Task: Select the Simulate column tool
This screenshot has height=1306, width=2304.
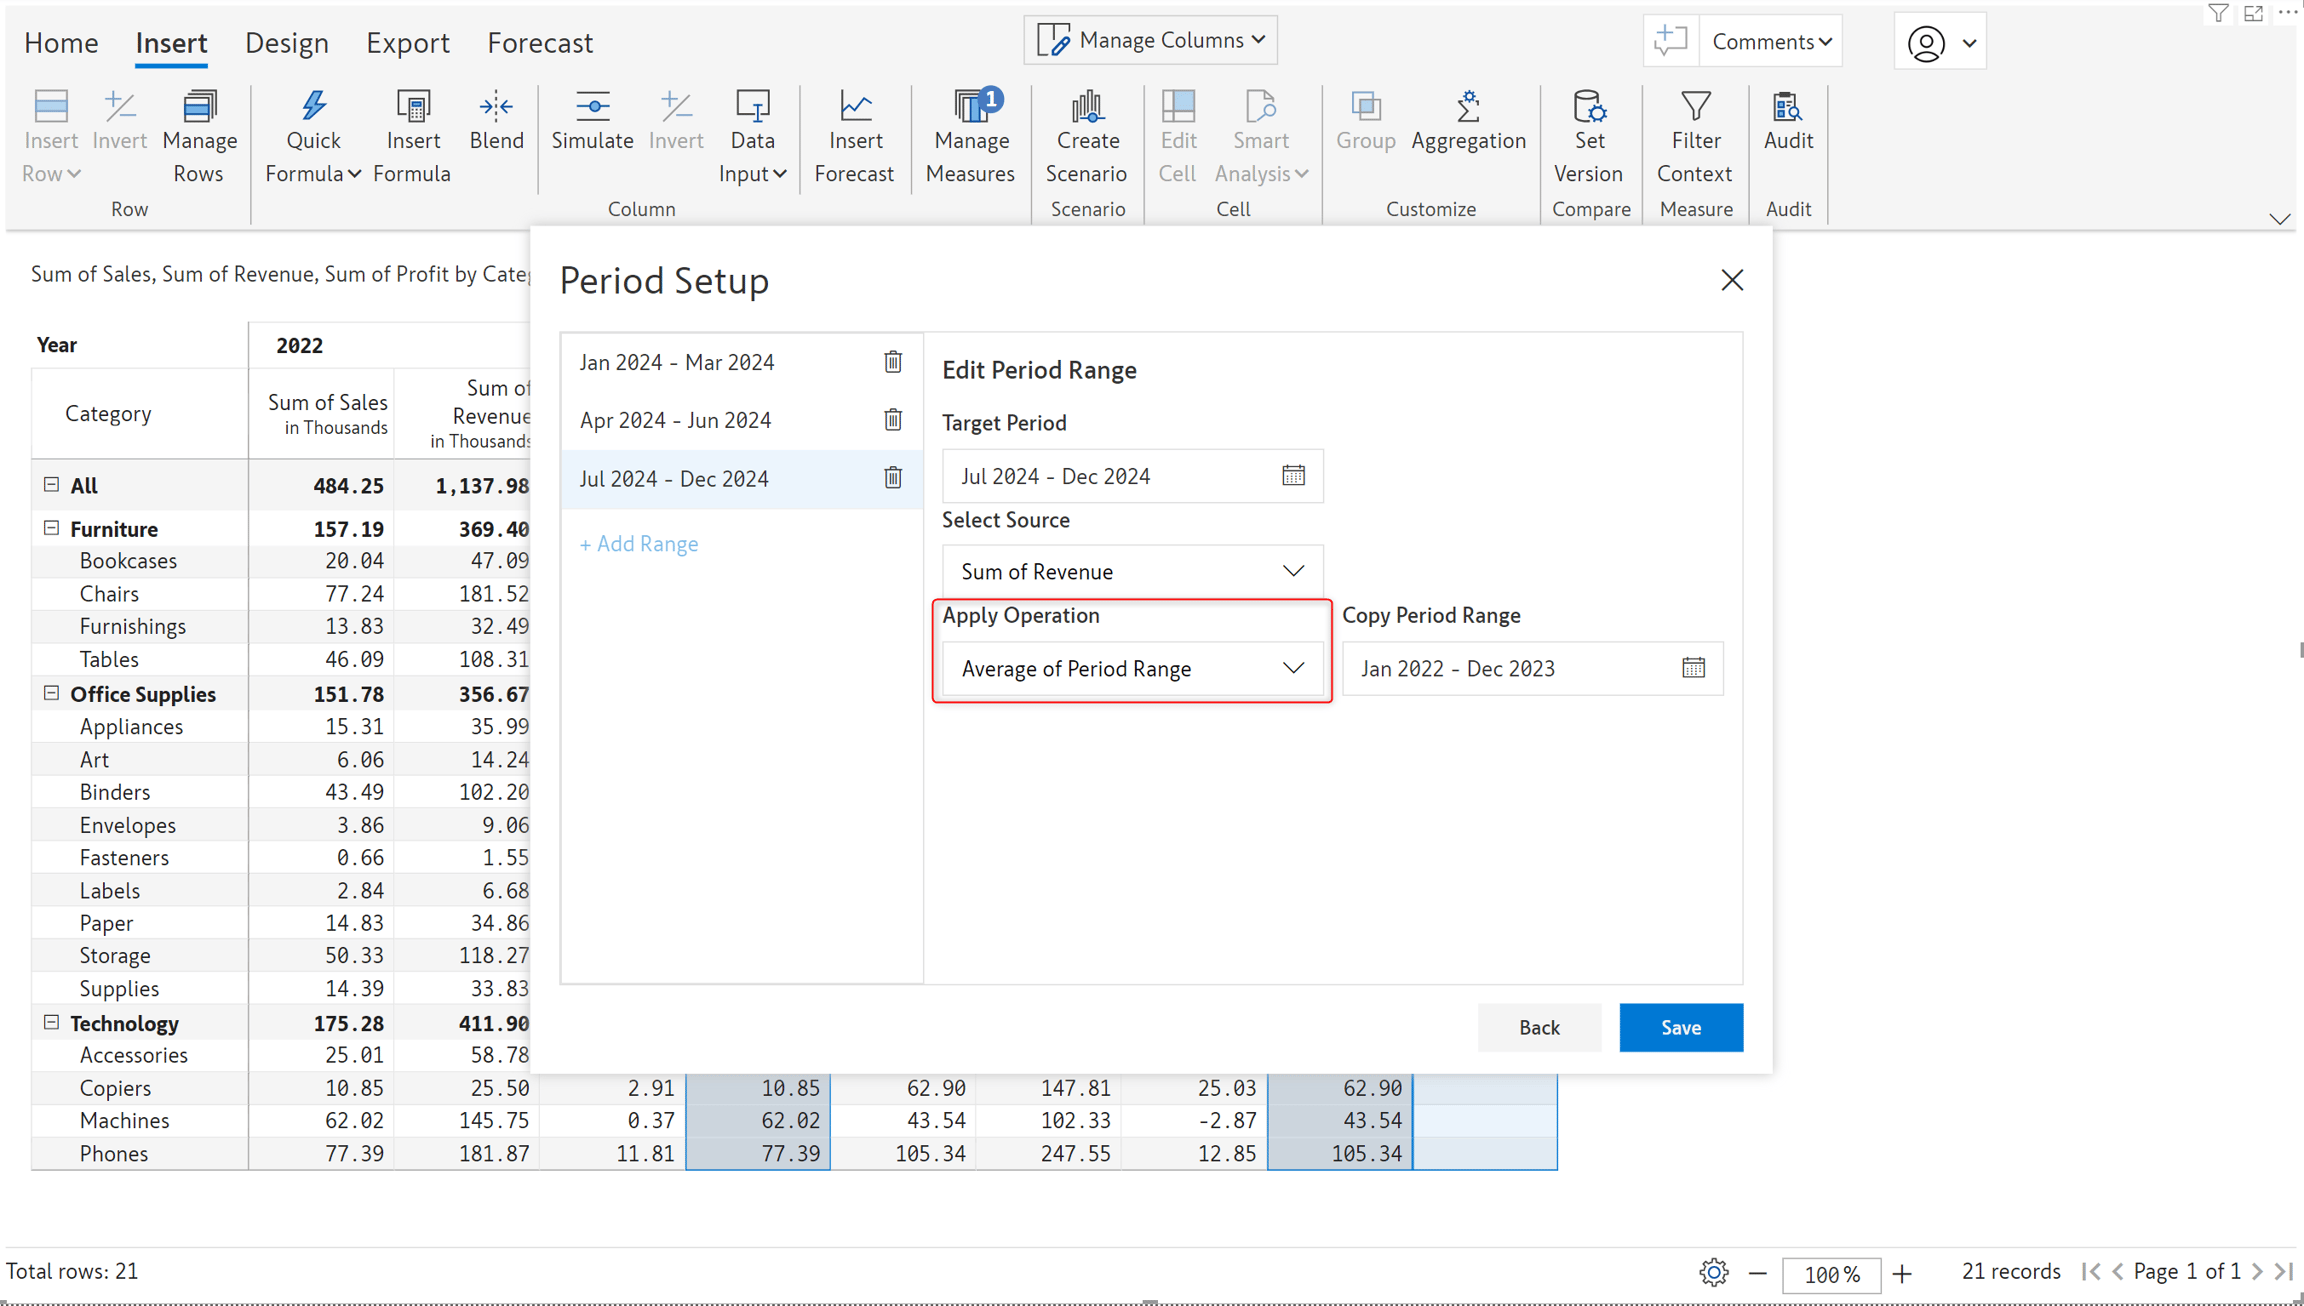Action: (x=592, y=121)
